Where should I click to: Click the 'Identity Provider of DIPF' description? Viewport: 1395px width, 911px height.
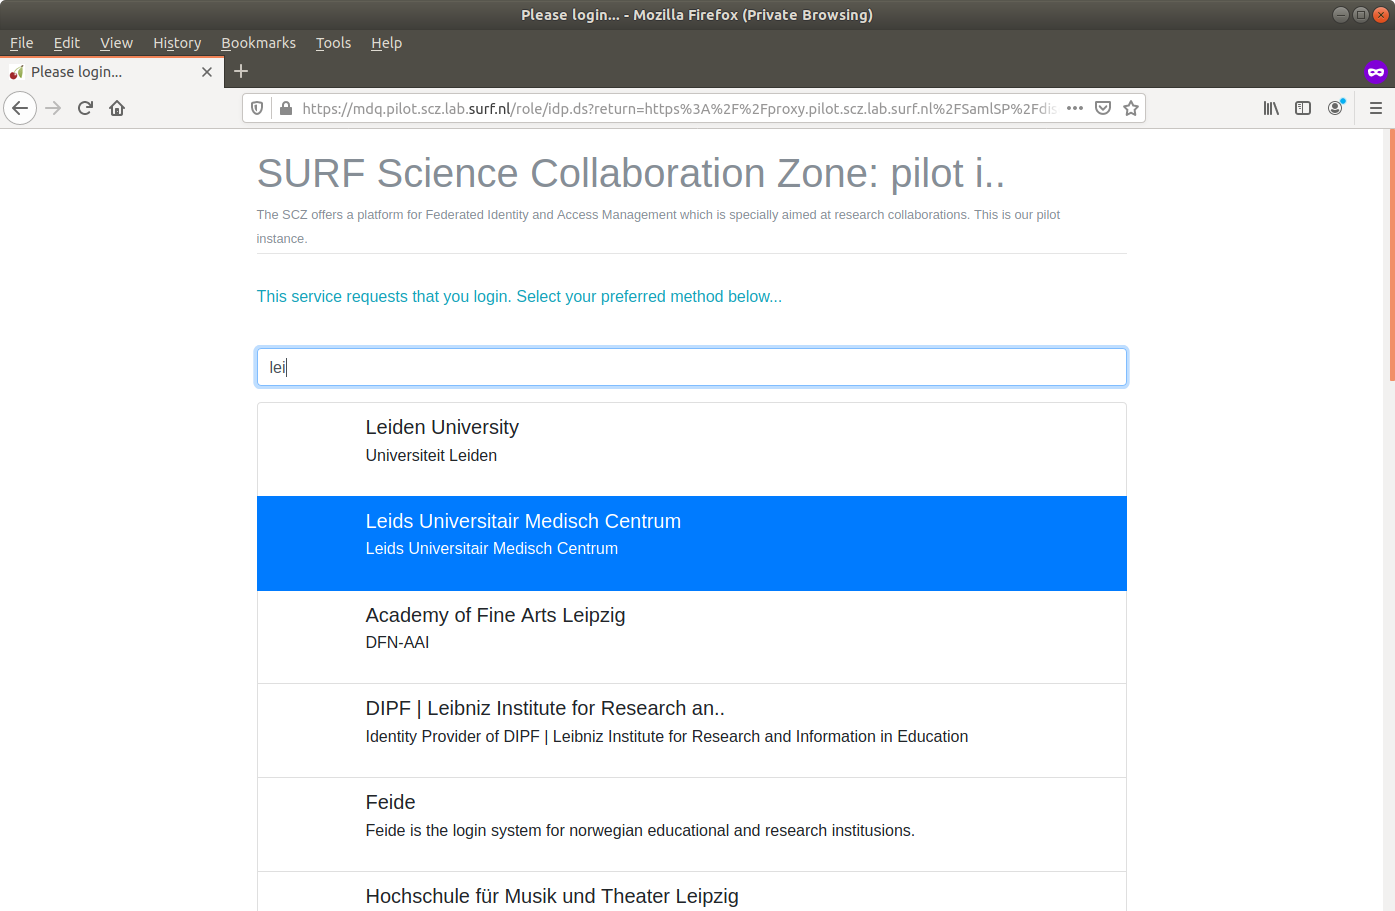(x=667, y=736)
